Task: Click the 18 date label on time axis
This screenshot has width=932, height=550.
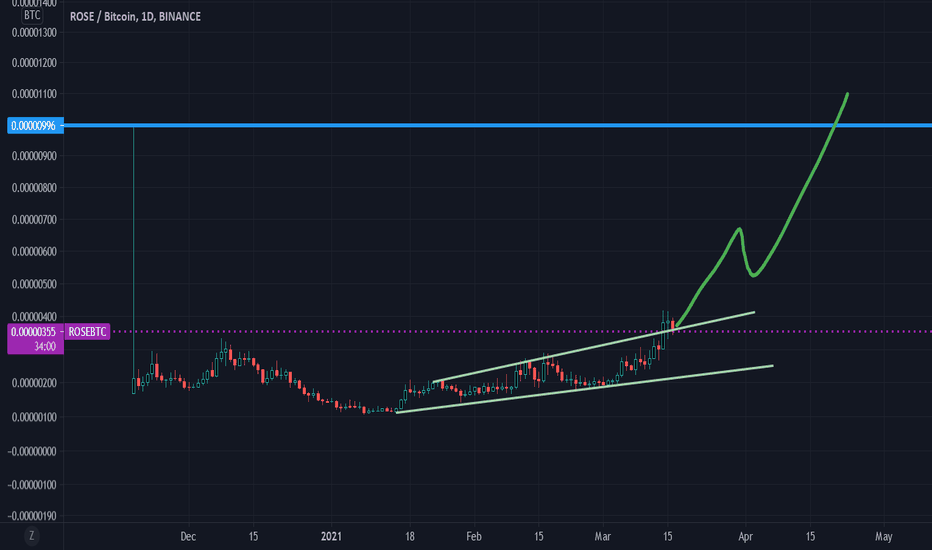Action: 410,536
